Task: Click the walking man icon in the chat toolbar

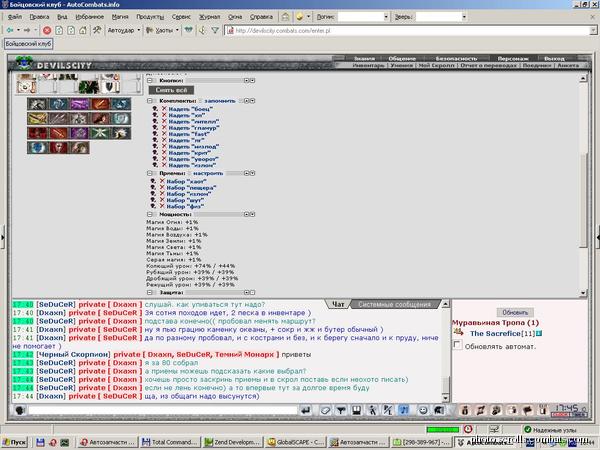Action: pos(372,411)
